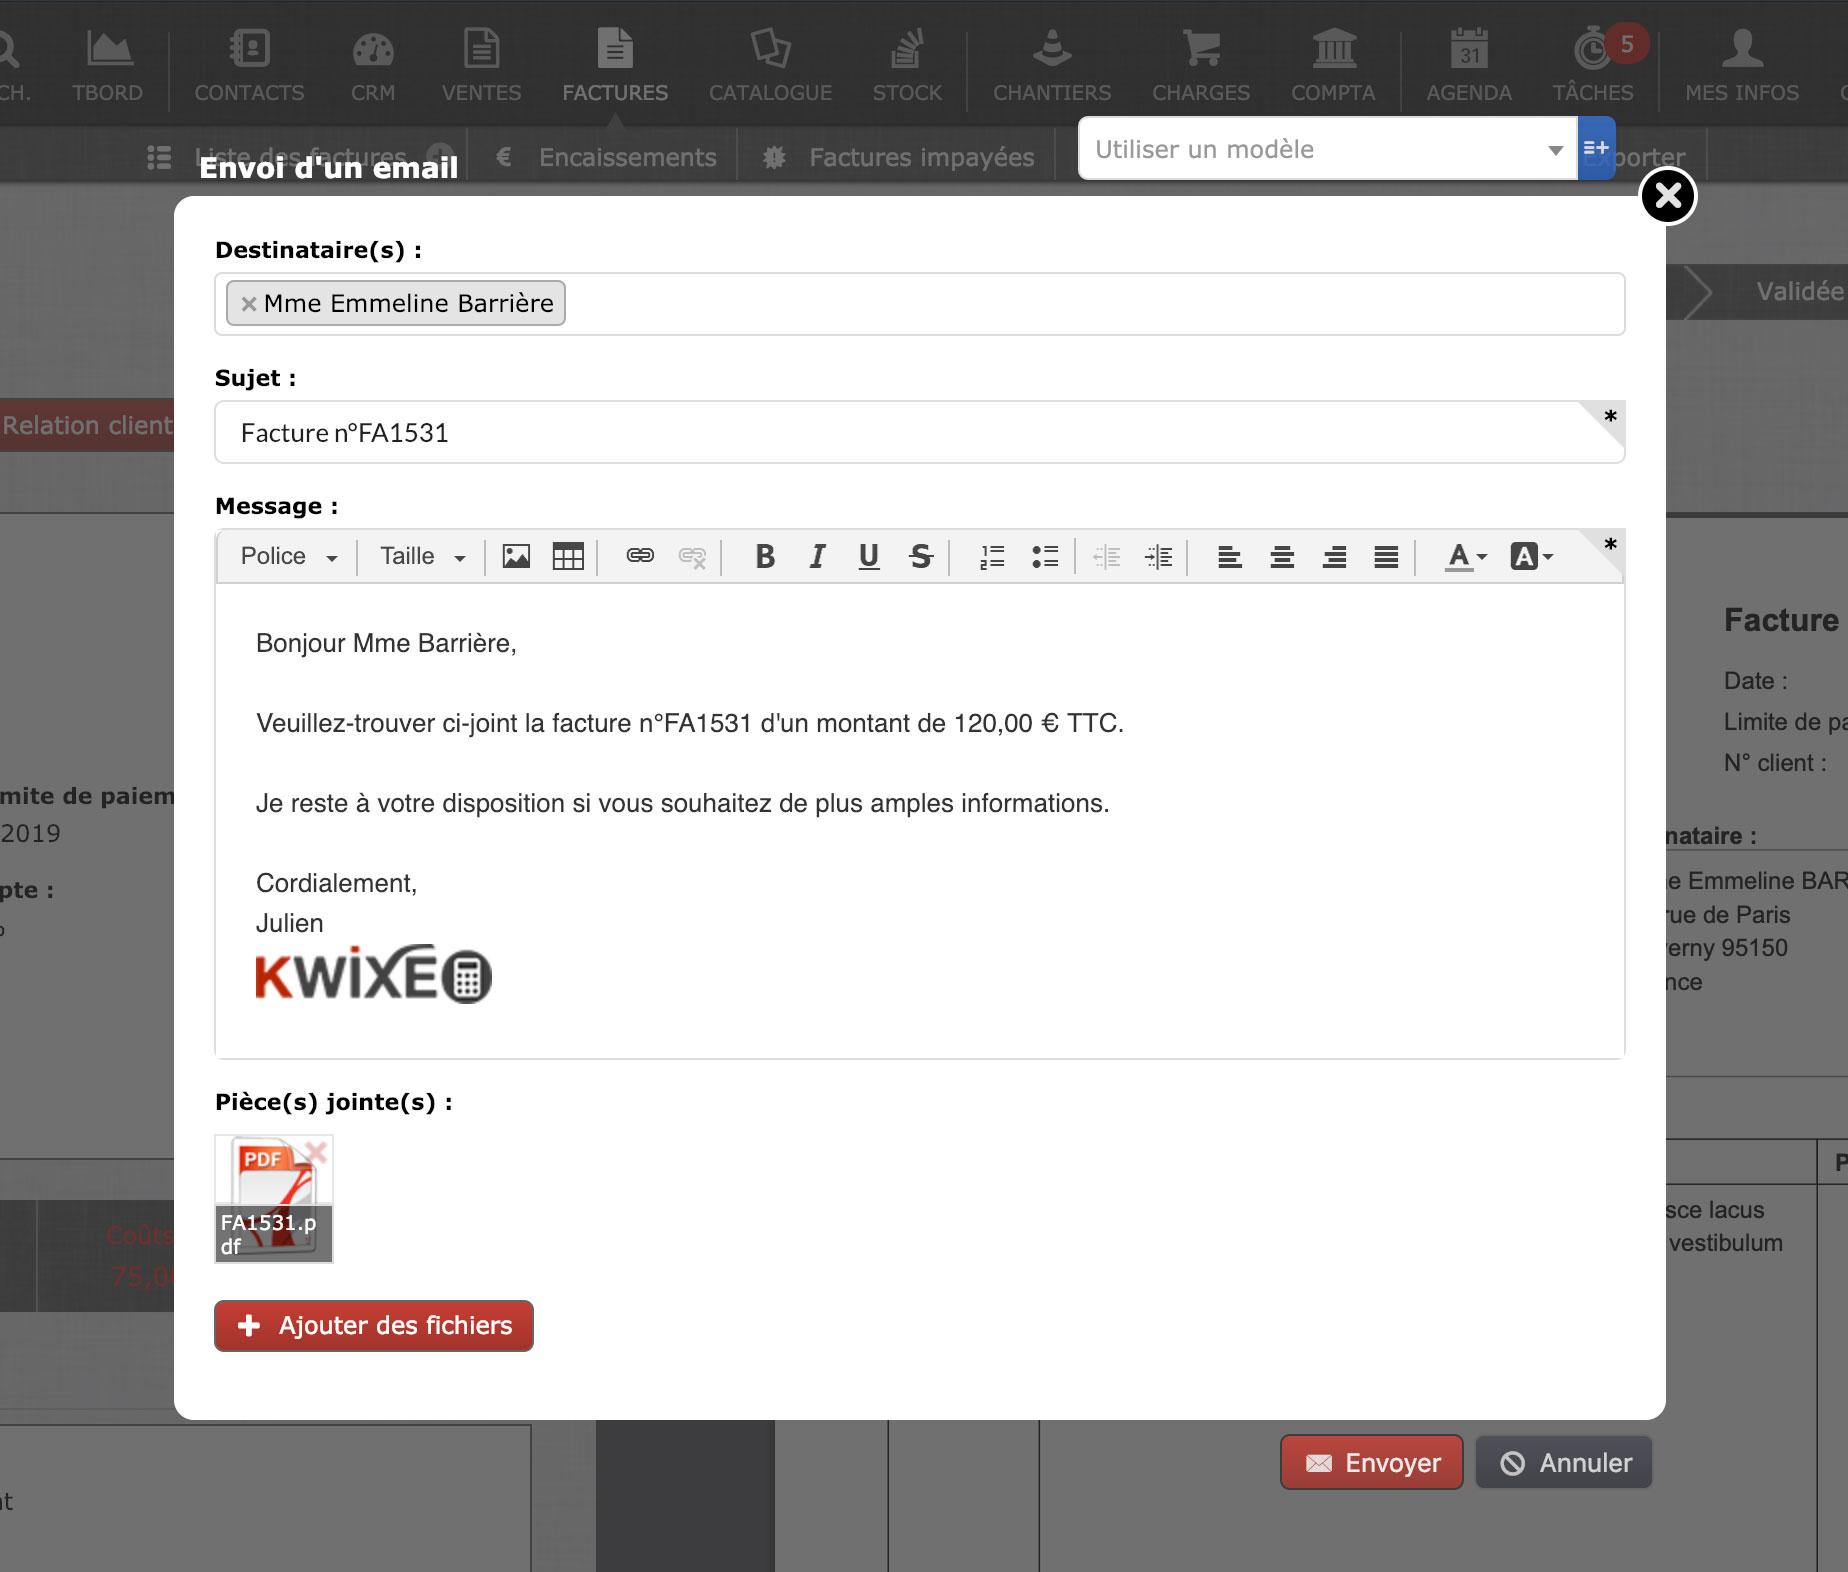The height and width of the screenshot is (1572, 1848).
Task: Center the message text
Action: pyautogui.click(x=1282, y=557)
